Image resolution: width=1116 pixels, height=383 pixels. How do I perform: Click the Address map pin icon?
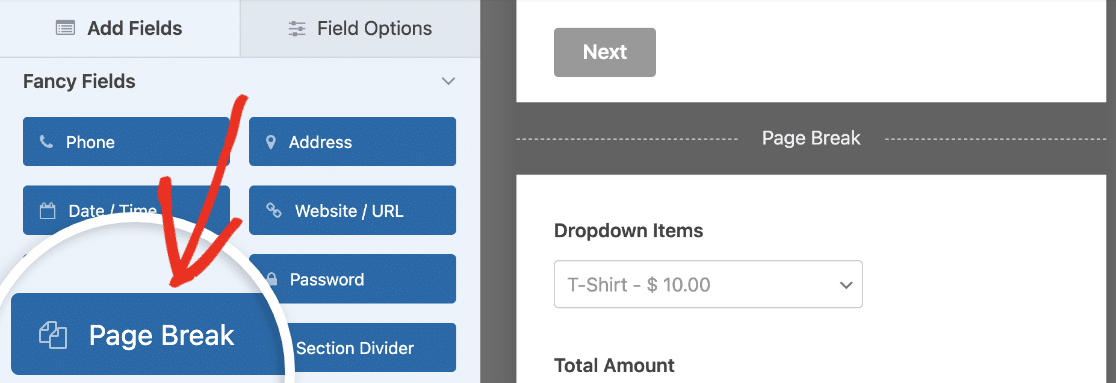(x=270, y=142)
